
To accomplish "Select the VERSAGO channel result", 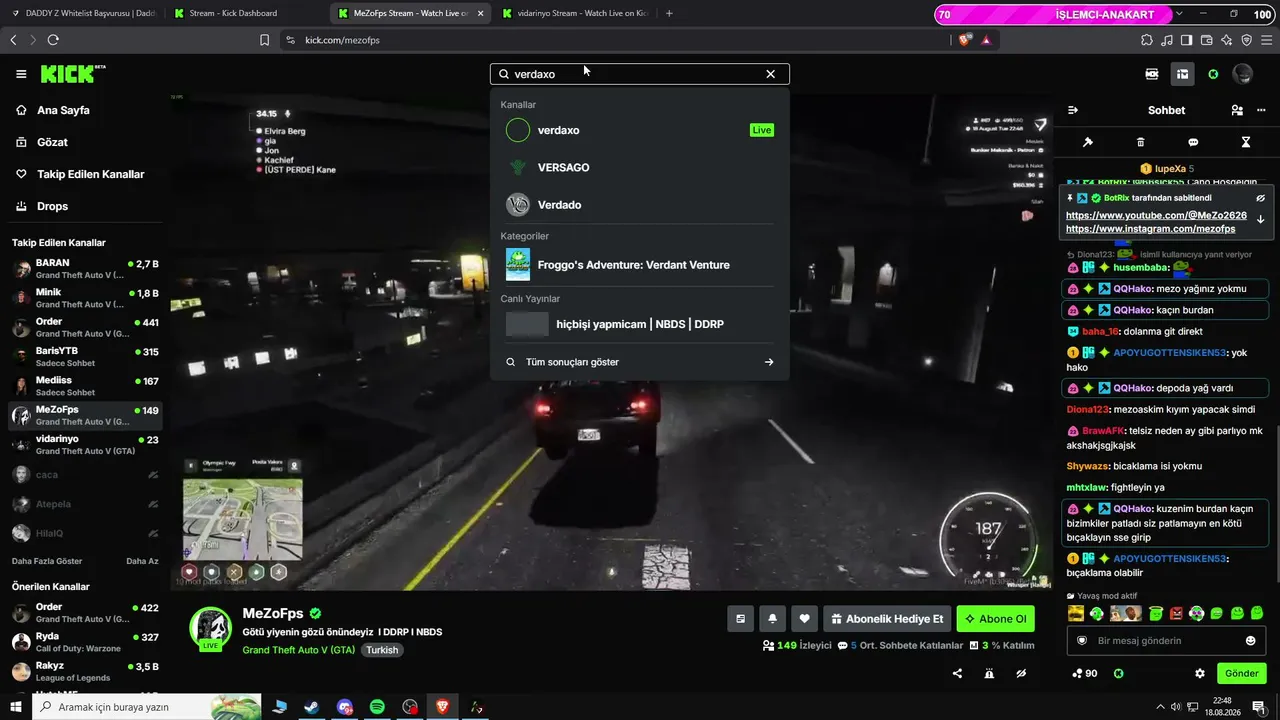I will [640, 167].
